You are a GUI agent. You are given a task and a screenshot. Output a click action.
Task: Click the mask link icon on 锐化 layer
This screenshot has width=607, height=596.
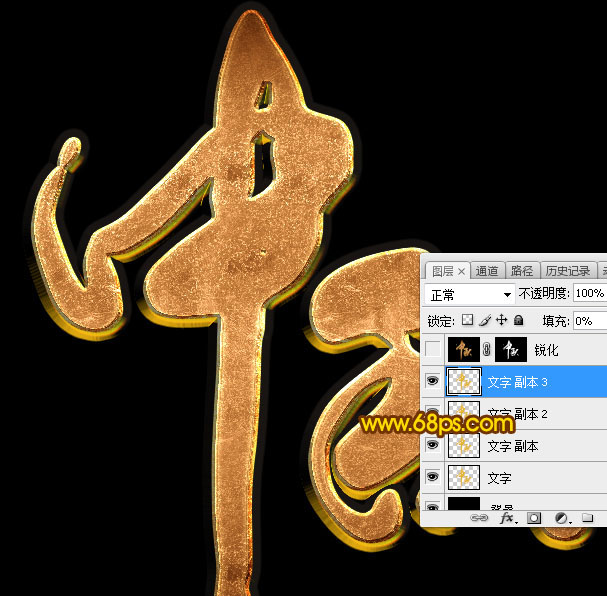pos(487,350)
